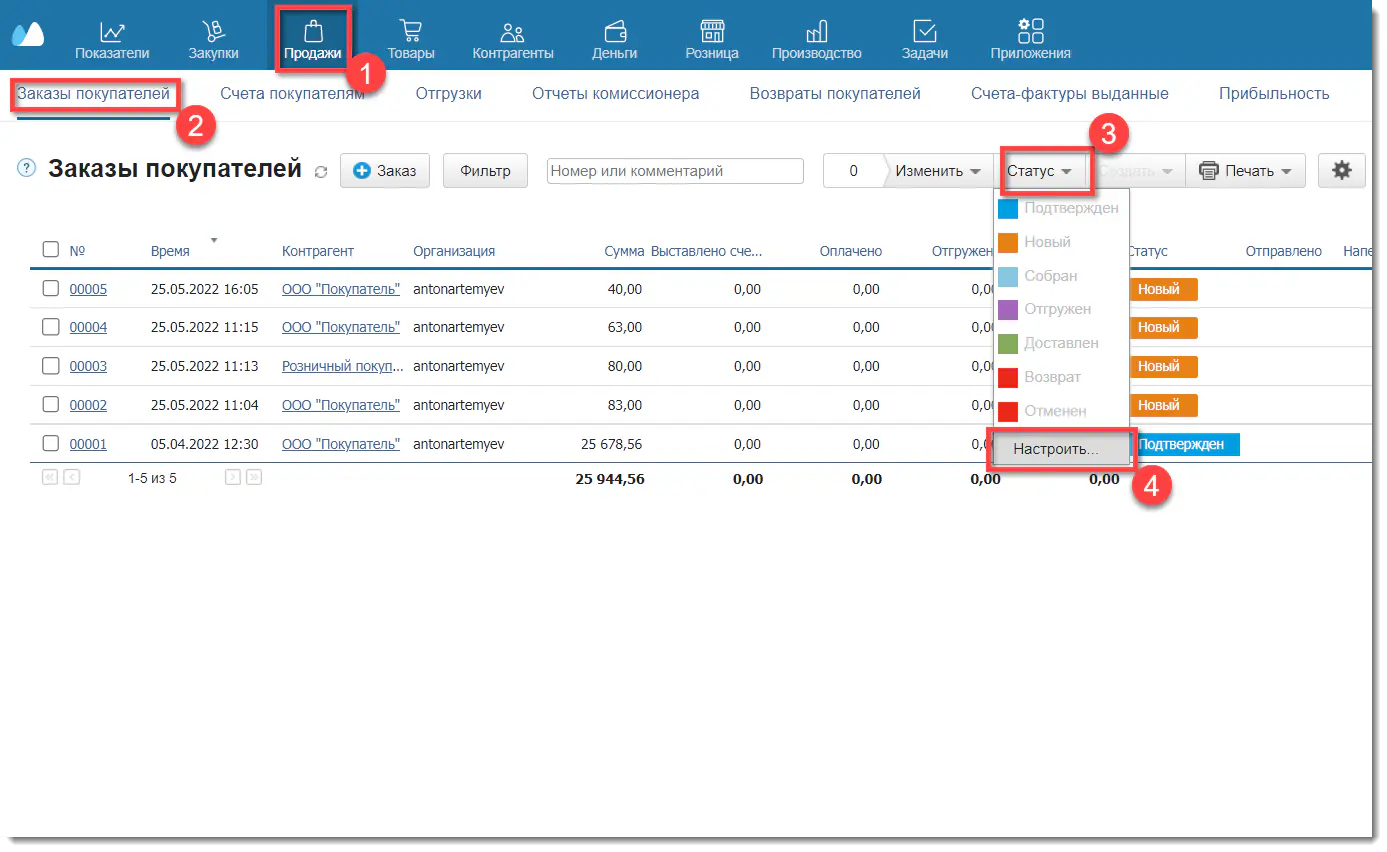
Task: Choose Настроить... in the status menu
Action: [1056, 449]
